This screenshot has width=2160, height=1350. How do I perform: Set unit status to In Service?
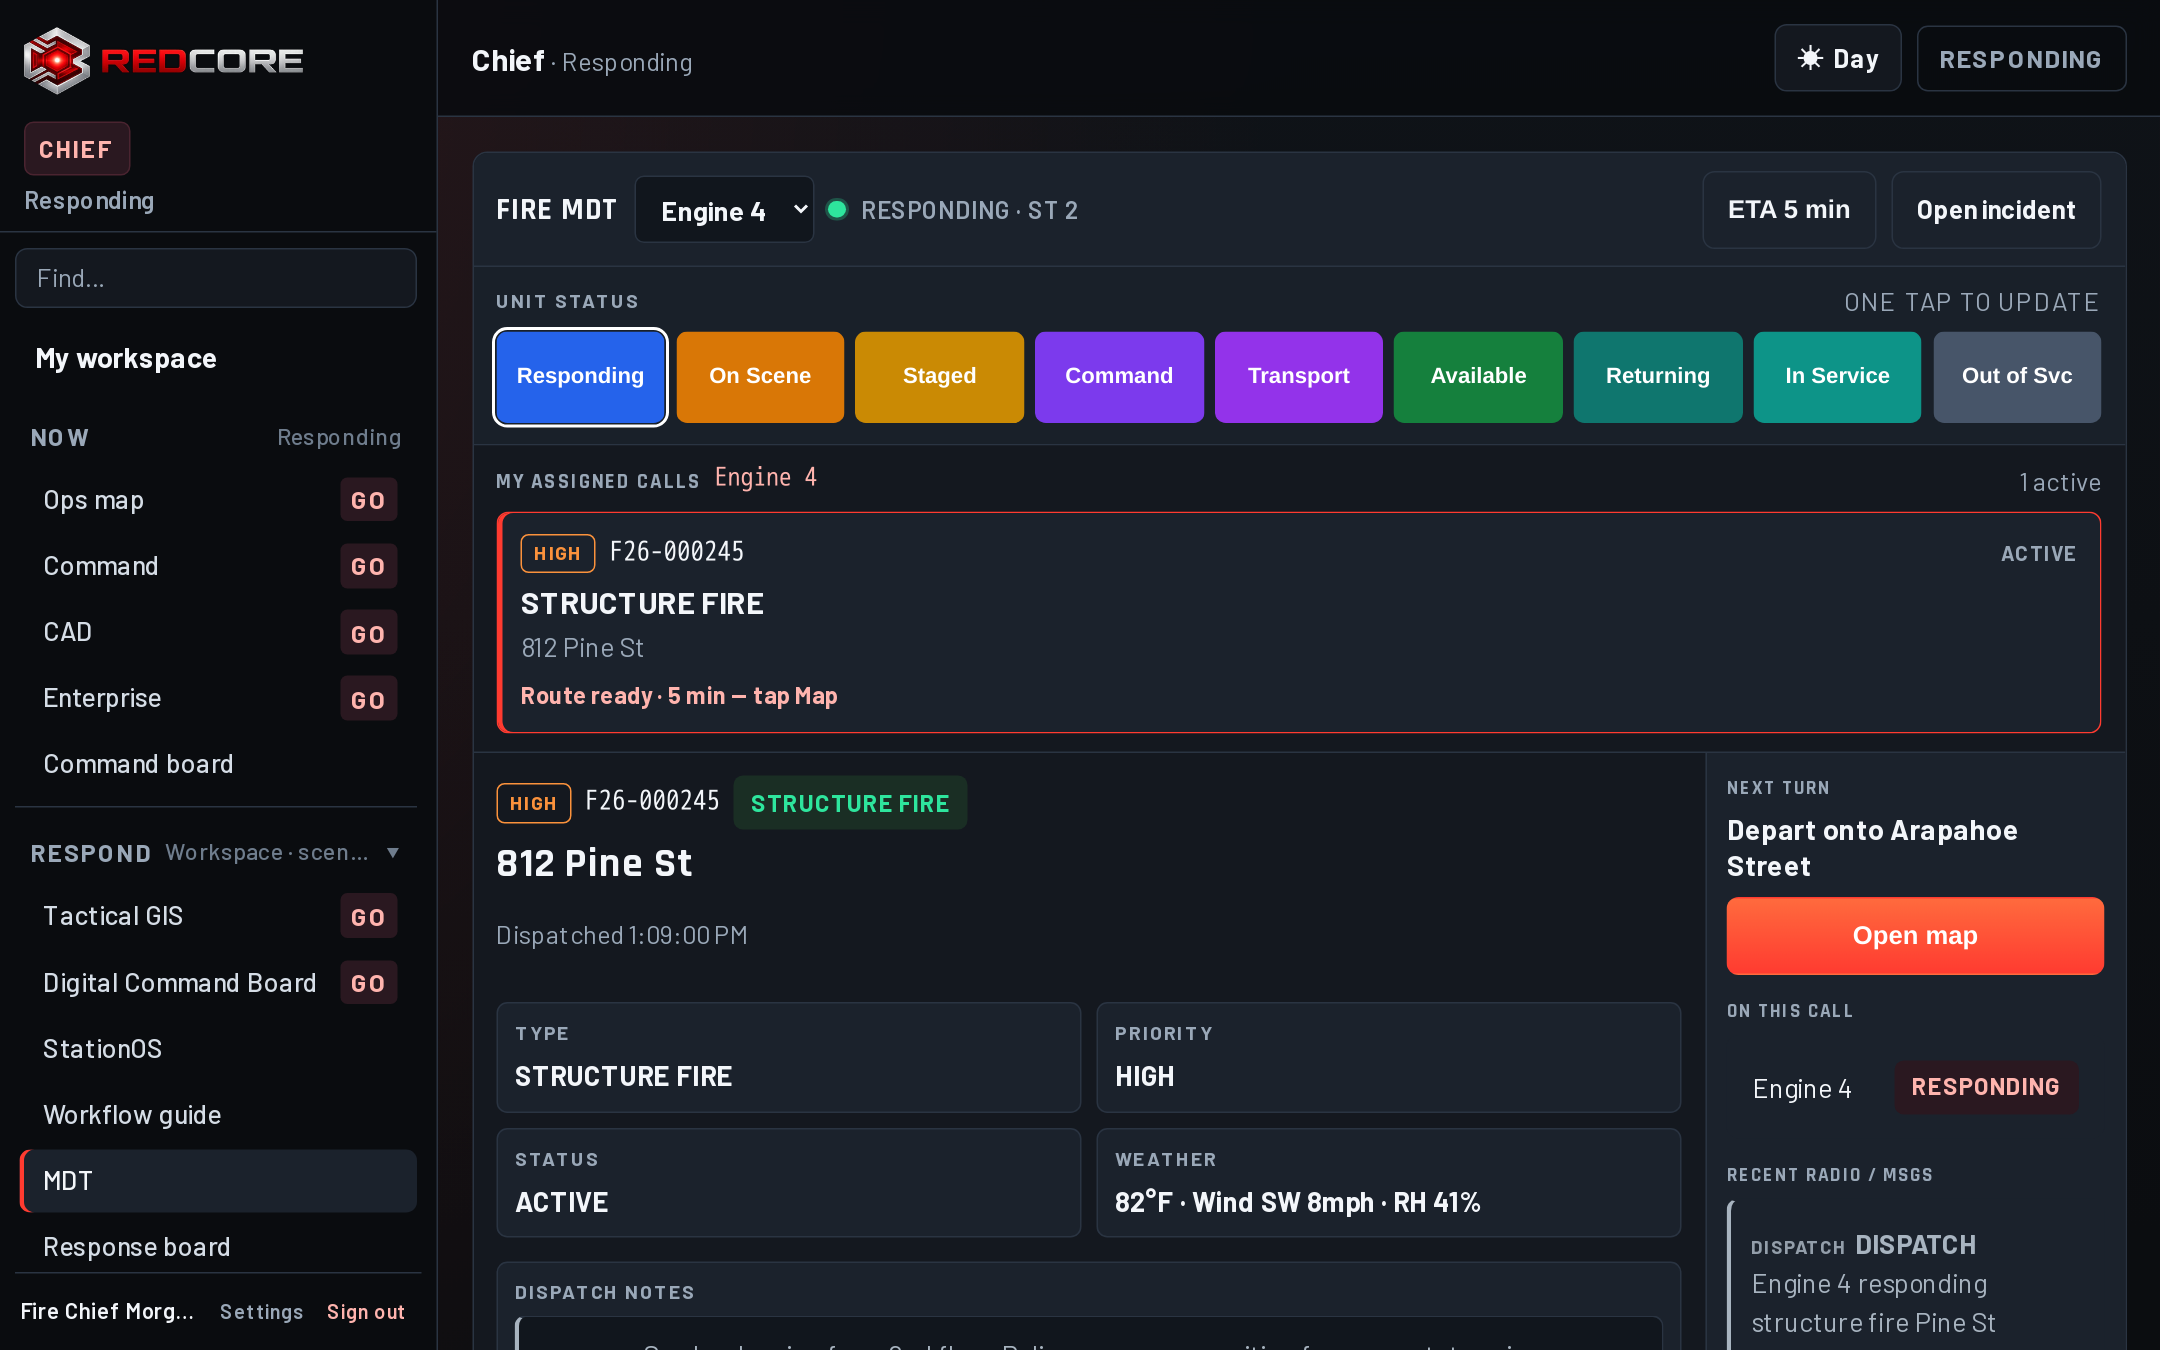(x=1837, y=376)
